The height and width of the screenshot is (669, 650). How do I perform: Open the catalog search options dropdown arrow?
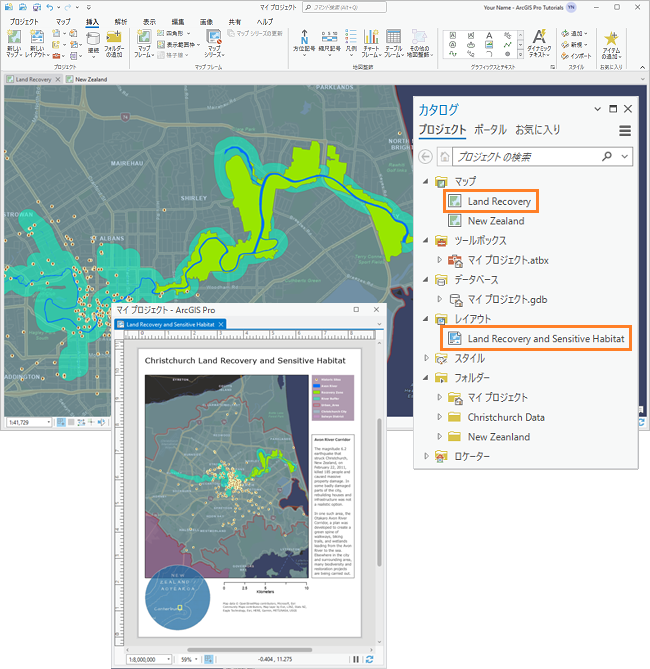point(624,157)
